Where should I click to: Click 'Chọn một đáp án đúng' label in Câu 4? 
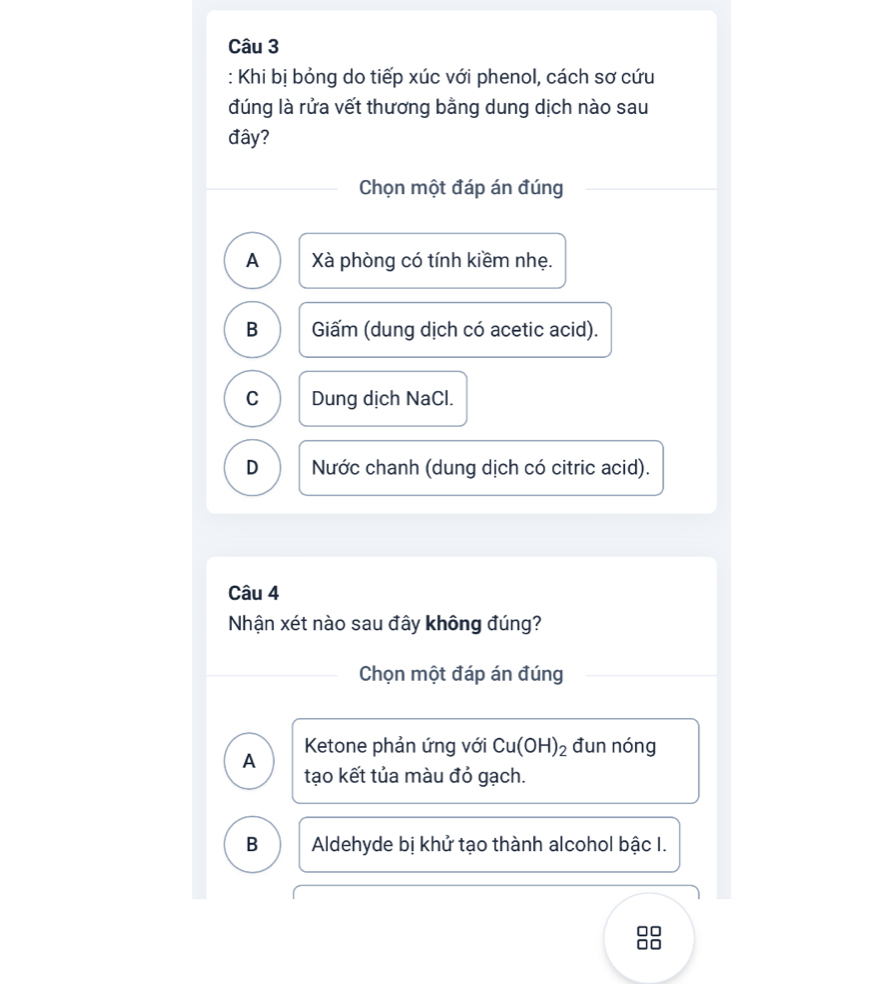pos(461,674)
